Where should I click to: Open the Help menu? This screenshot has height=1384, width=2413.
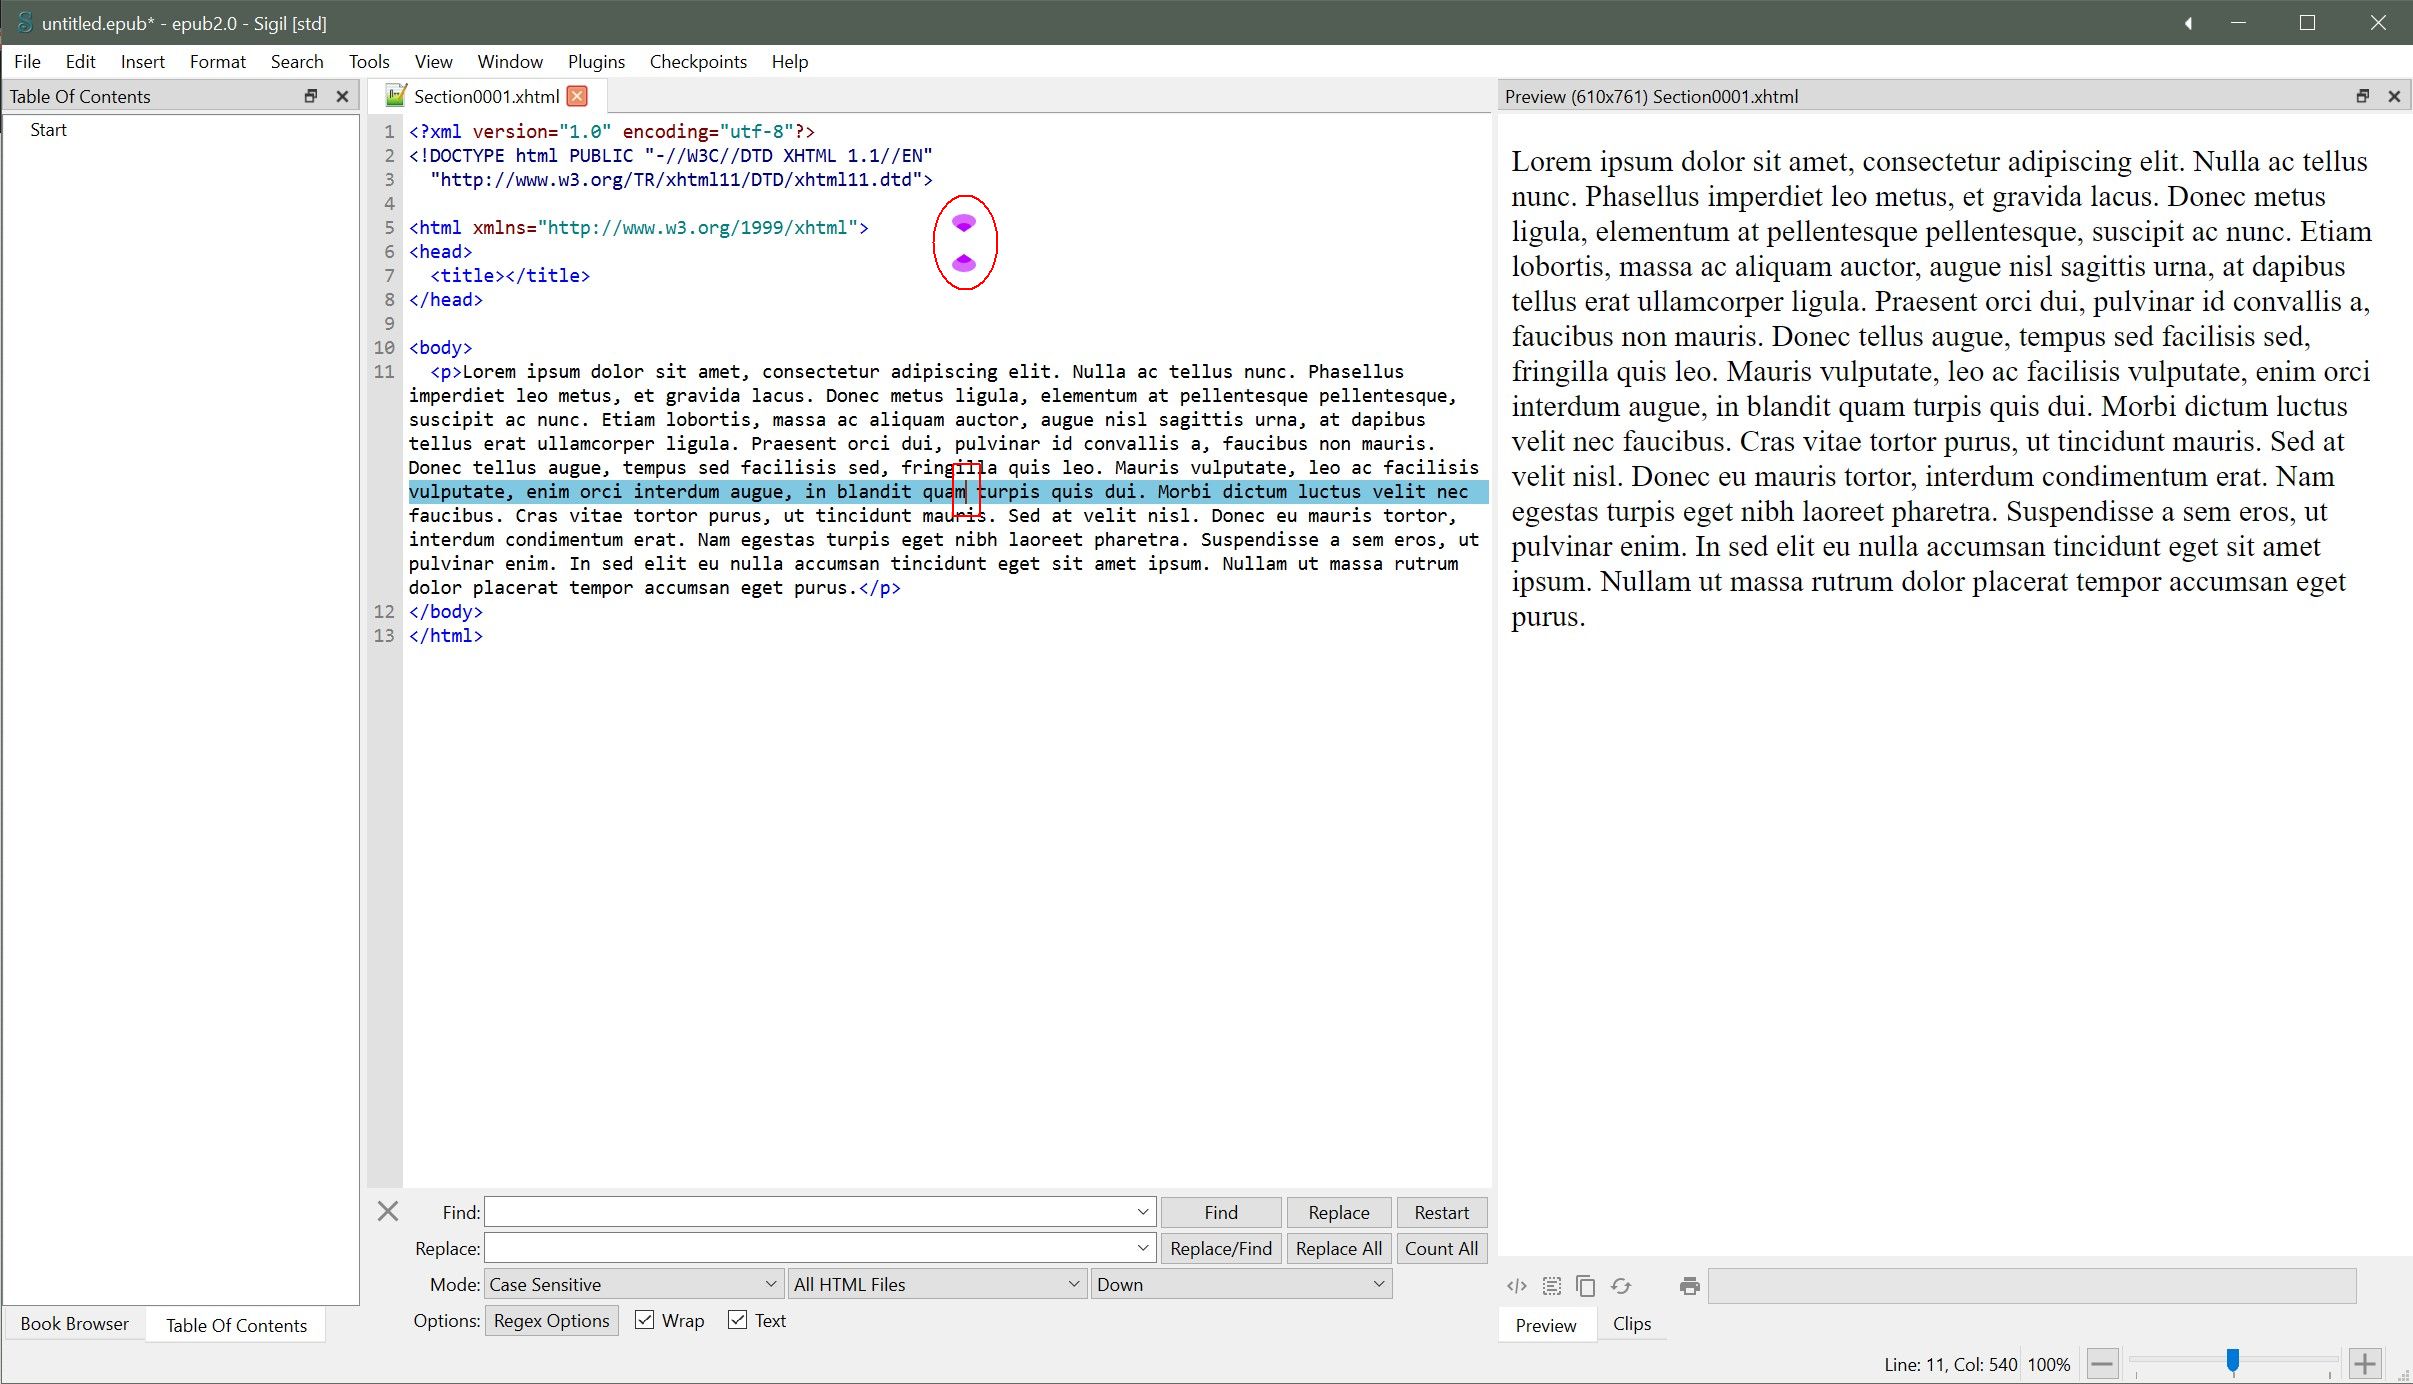[x=789, y=61]
